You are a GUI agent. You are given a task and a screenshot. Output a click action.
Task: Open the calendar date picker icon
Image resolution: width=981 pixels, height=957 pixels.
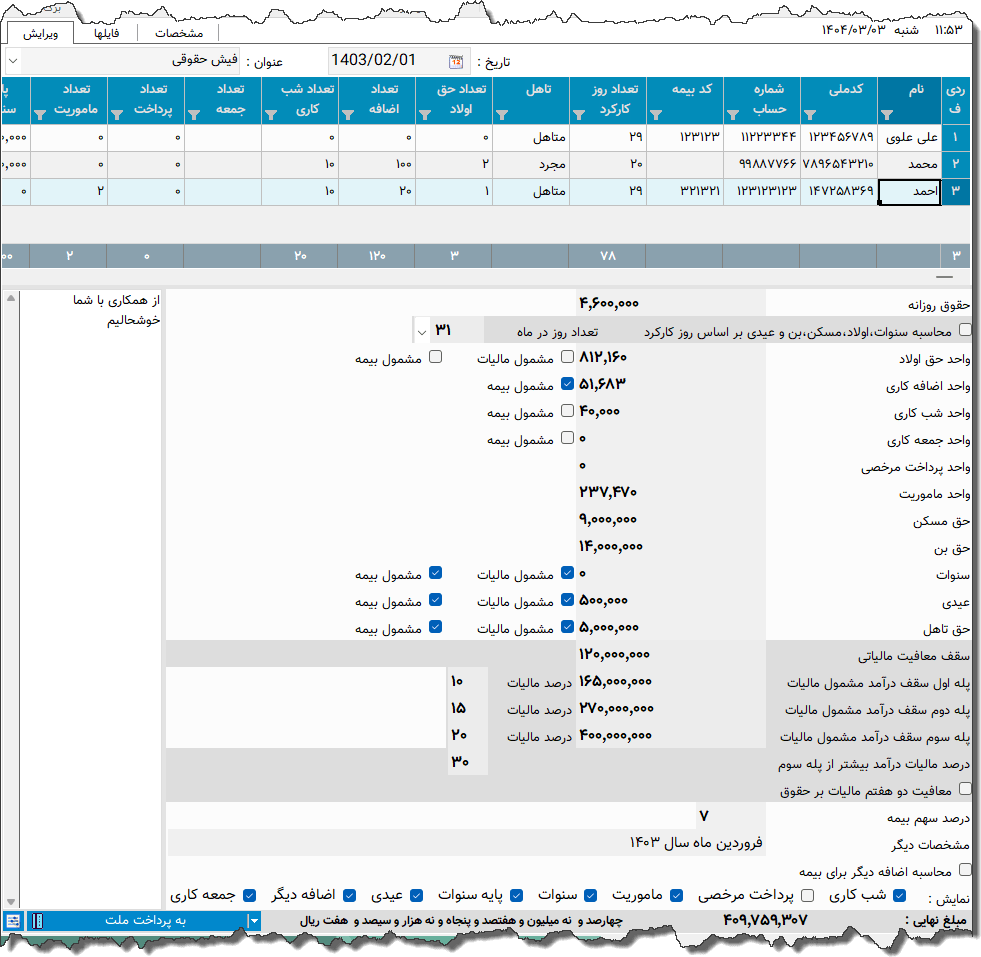click(x=456, y=61)
